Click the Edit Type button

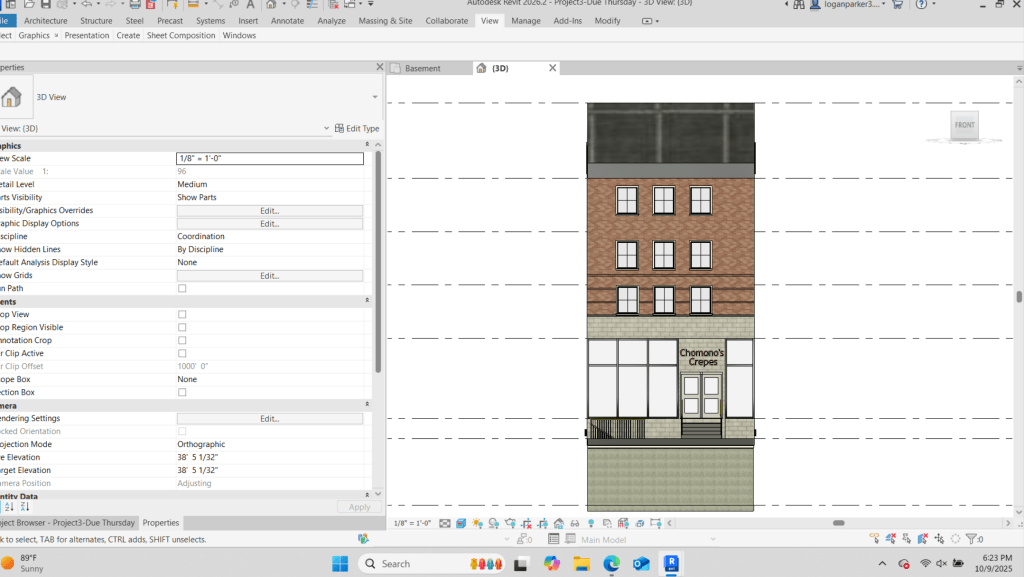357,128
